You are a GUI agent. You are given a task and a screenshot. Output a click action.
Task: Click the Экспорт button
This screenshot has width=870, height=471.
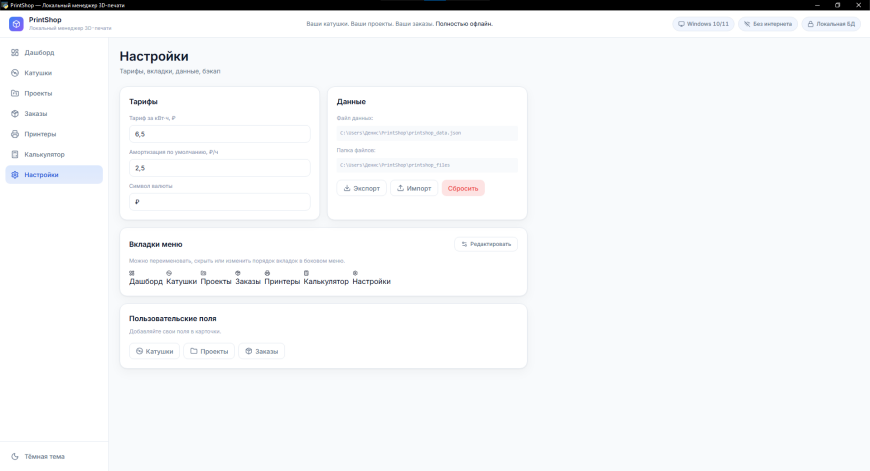[361, 188]
